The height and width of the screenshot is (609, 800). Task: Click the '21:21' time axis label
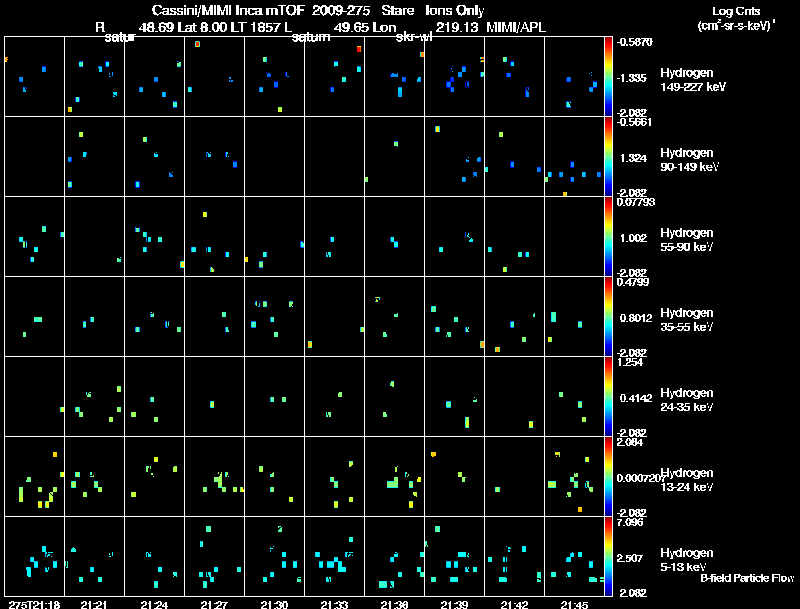pyautogui.click(x=94, y=605)
